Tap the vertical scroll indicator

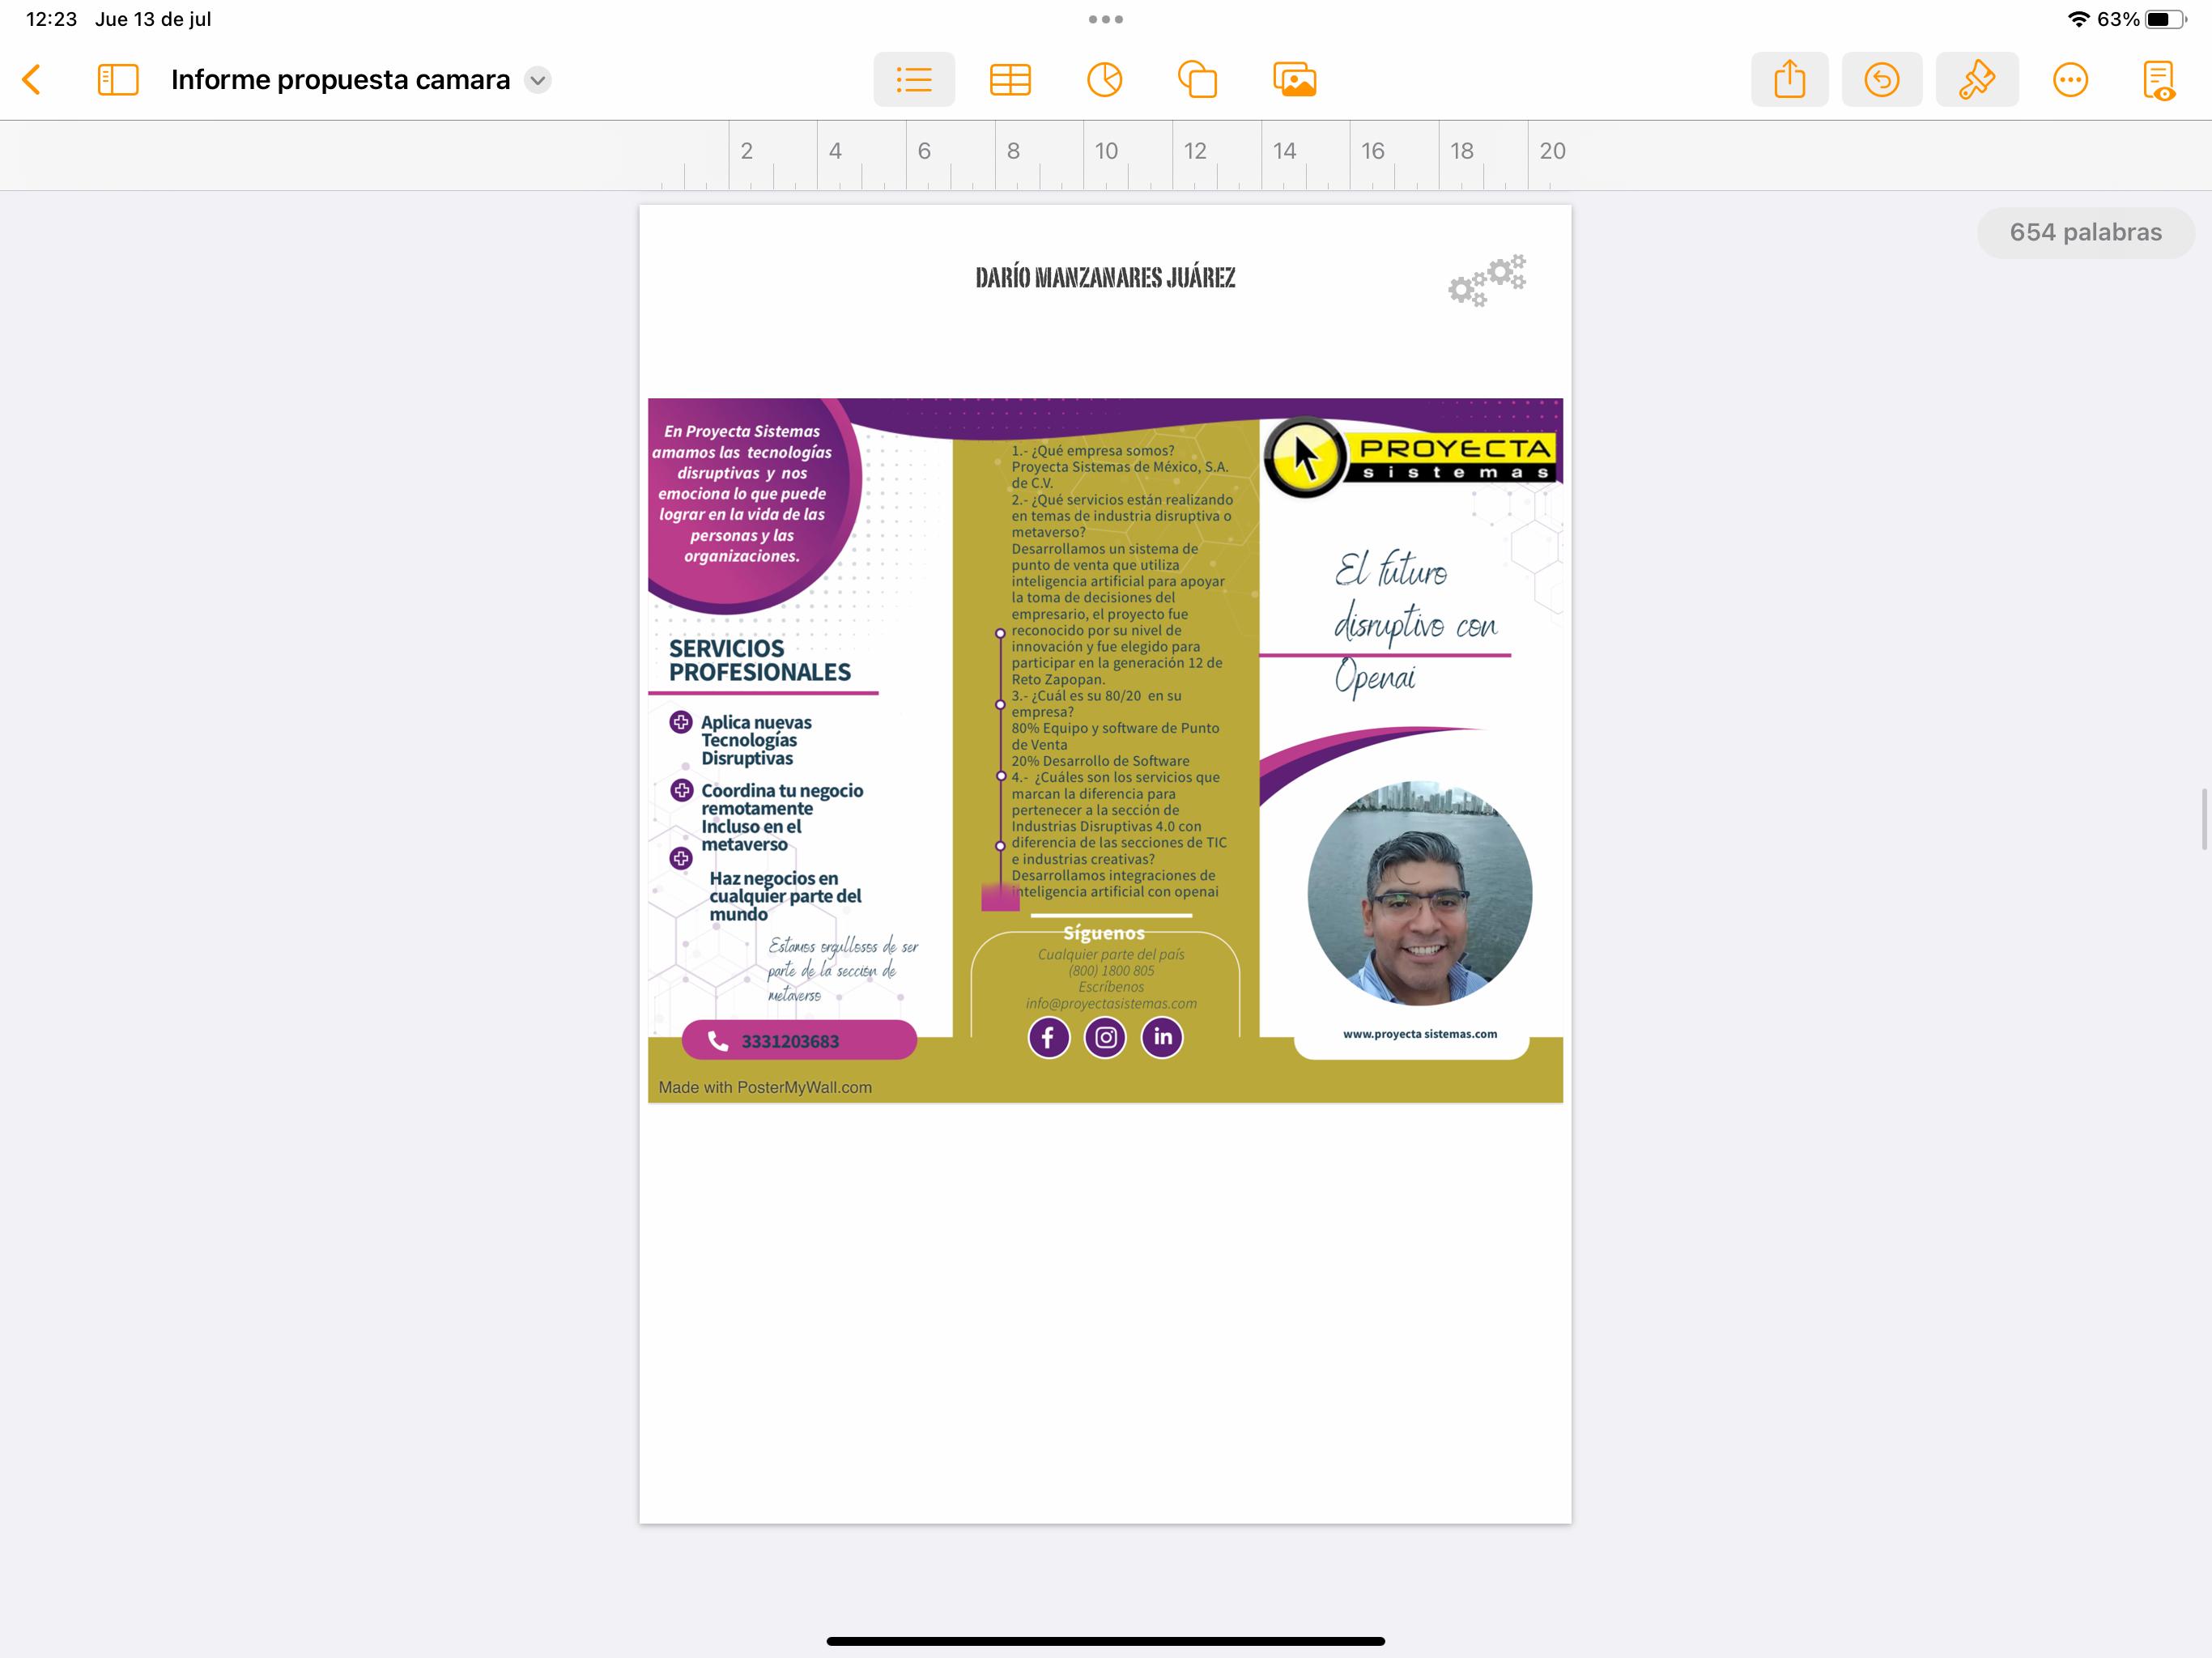pyautogui.click(x=2203, y=818)
